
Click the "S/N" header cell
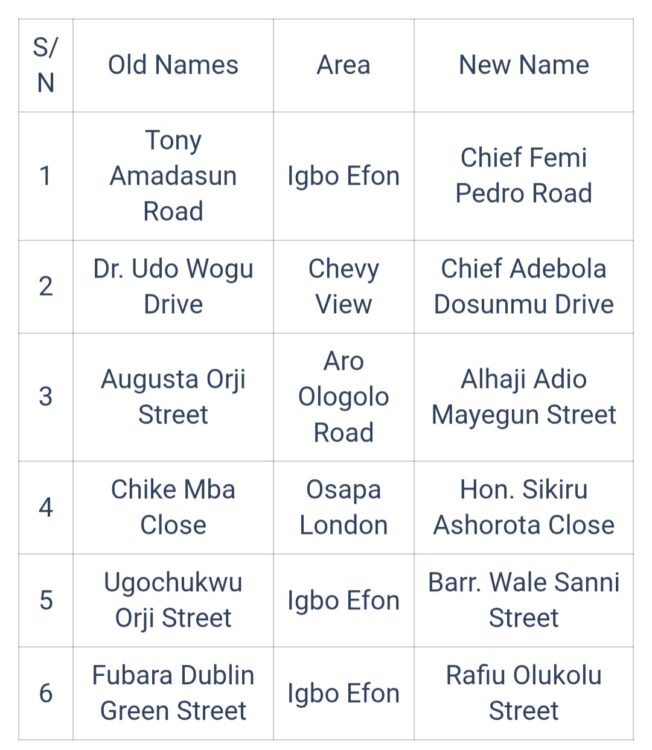46,65
